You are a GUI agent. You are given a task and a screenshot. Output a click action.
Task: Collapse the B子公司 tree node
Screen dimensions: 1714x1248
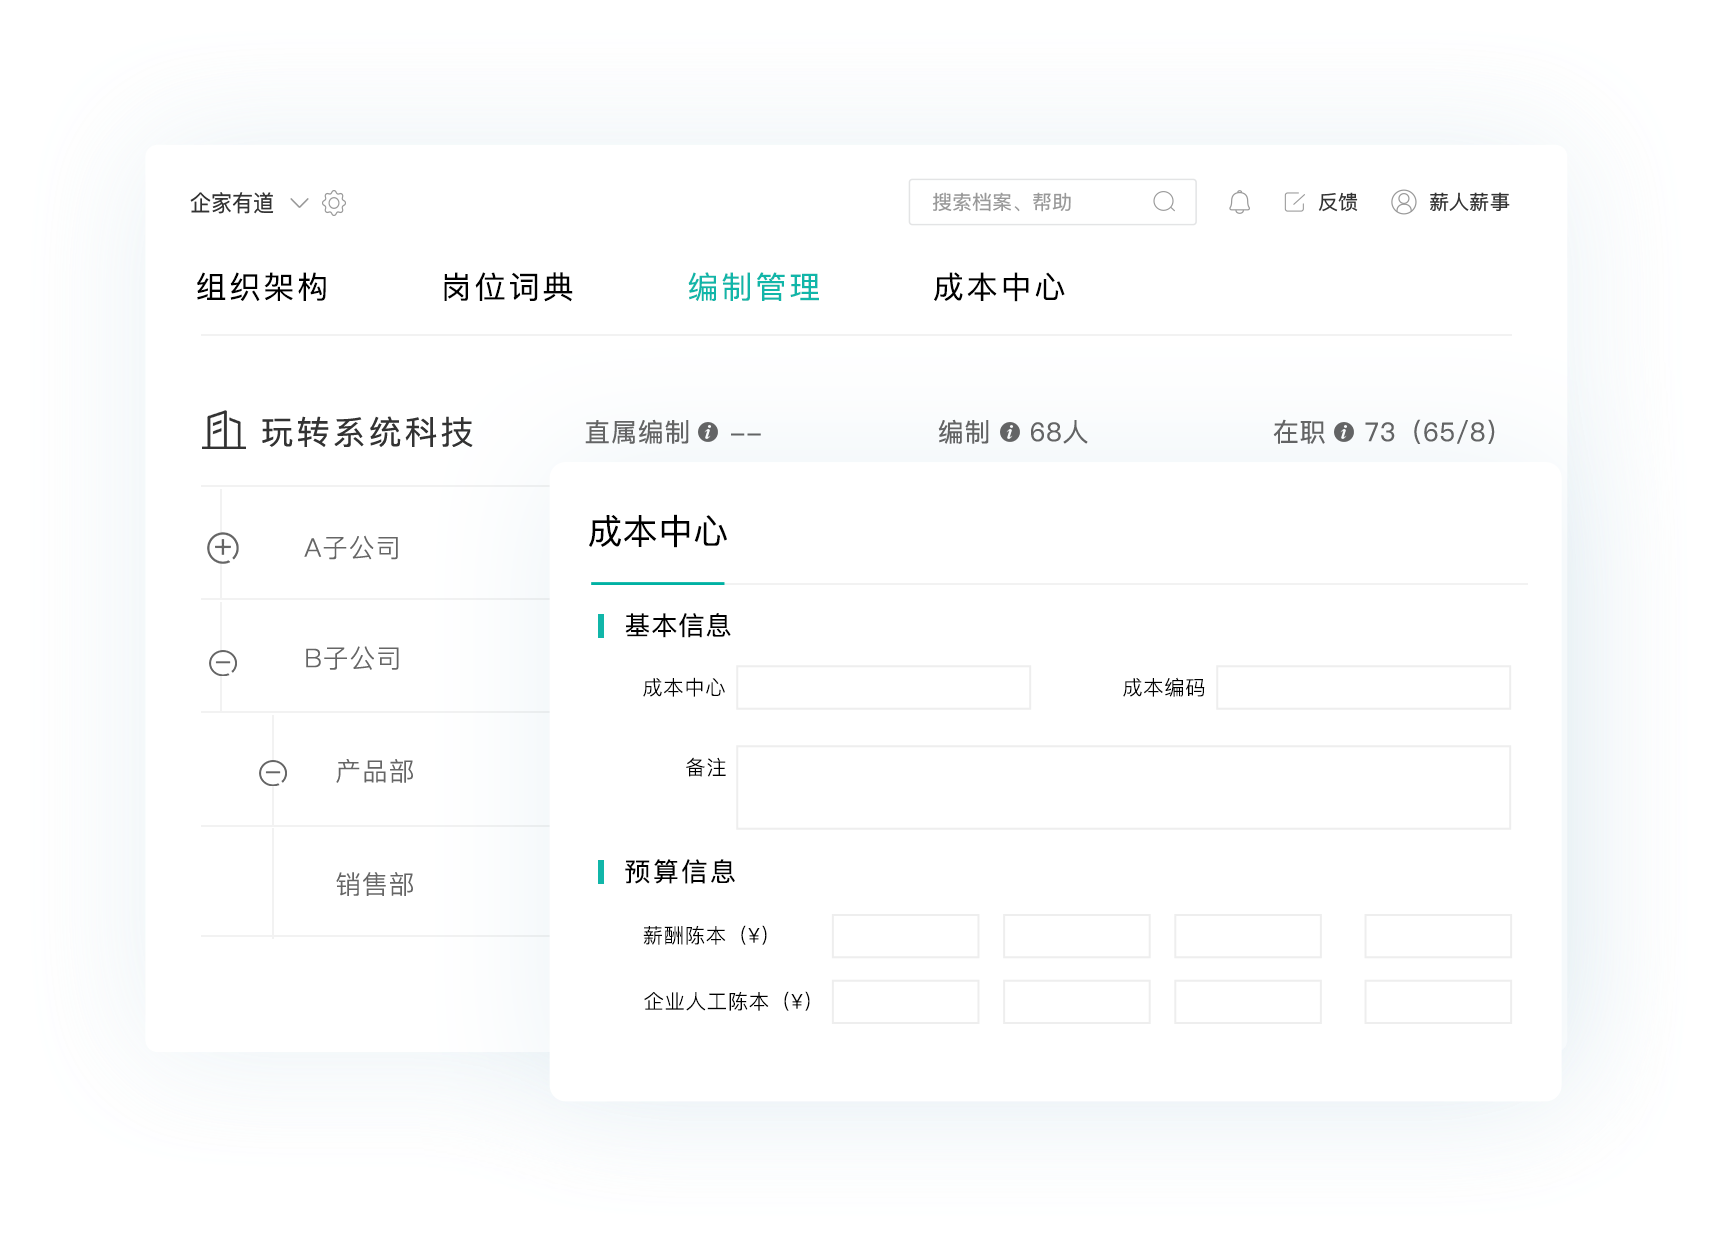[222, 659]
